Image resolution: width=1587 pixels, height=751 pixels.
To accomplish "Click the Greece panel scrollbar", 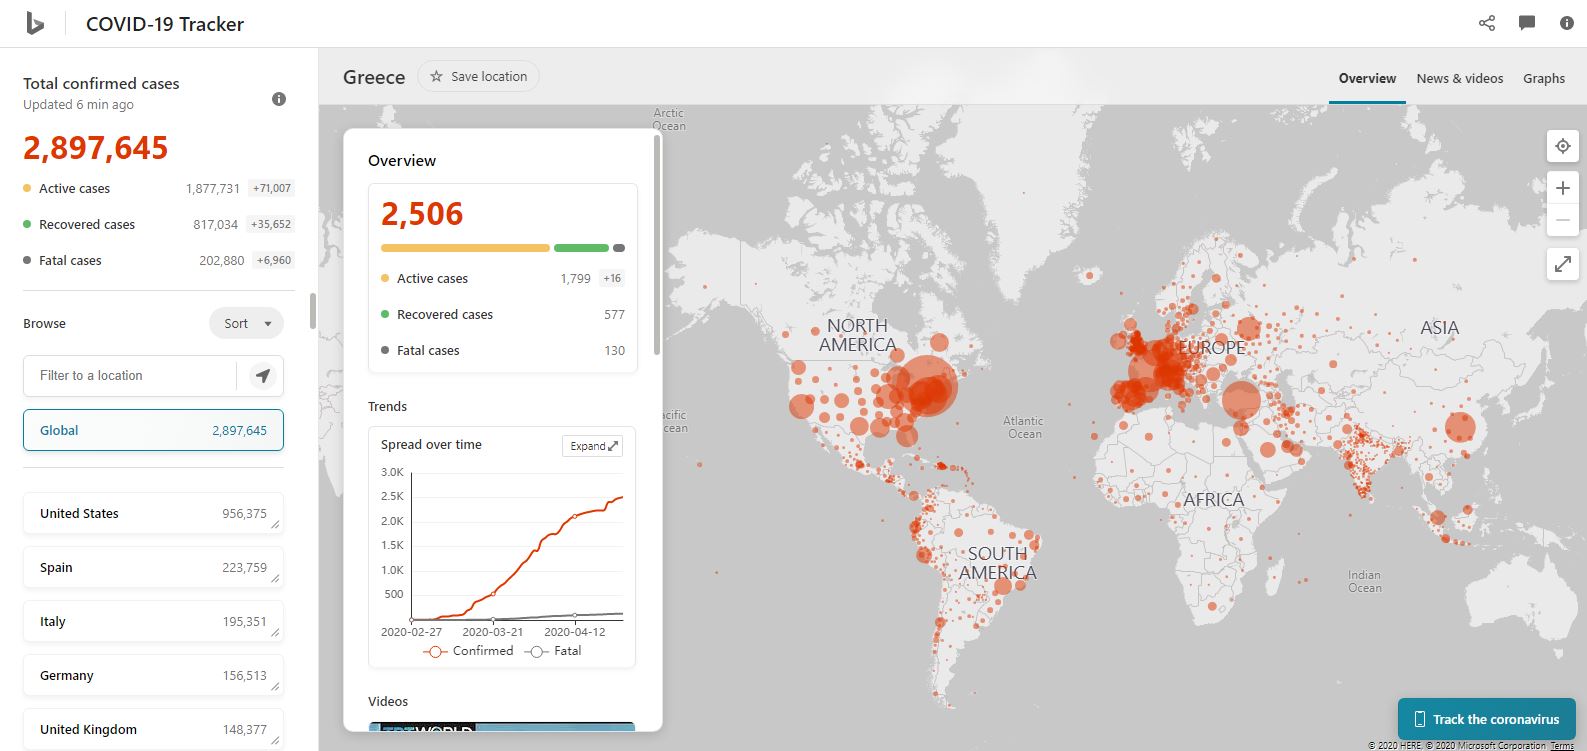I will [657, 245].
